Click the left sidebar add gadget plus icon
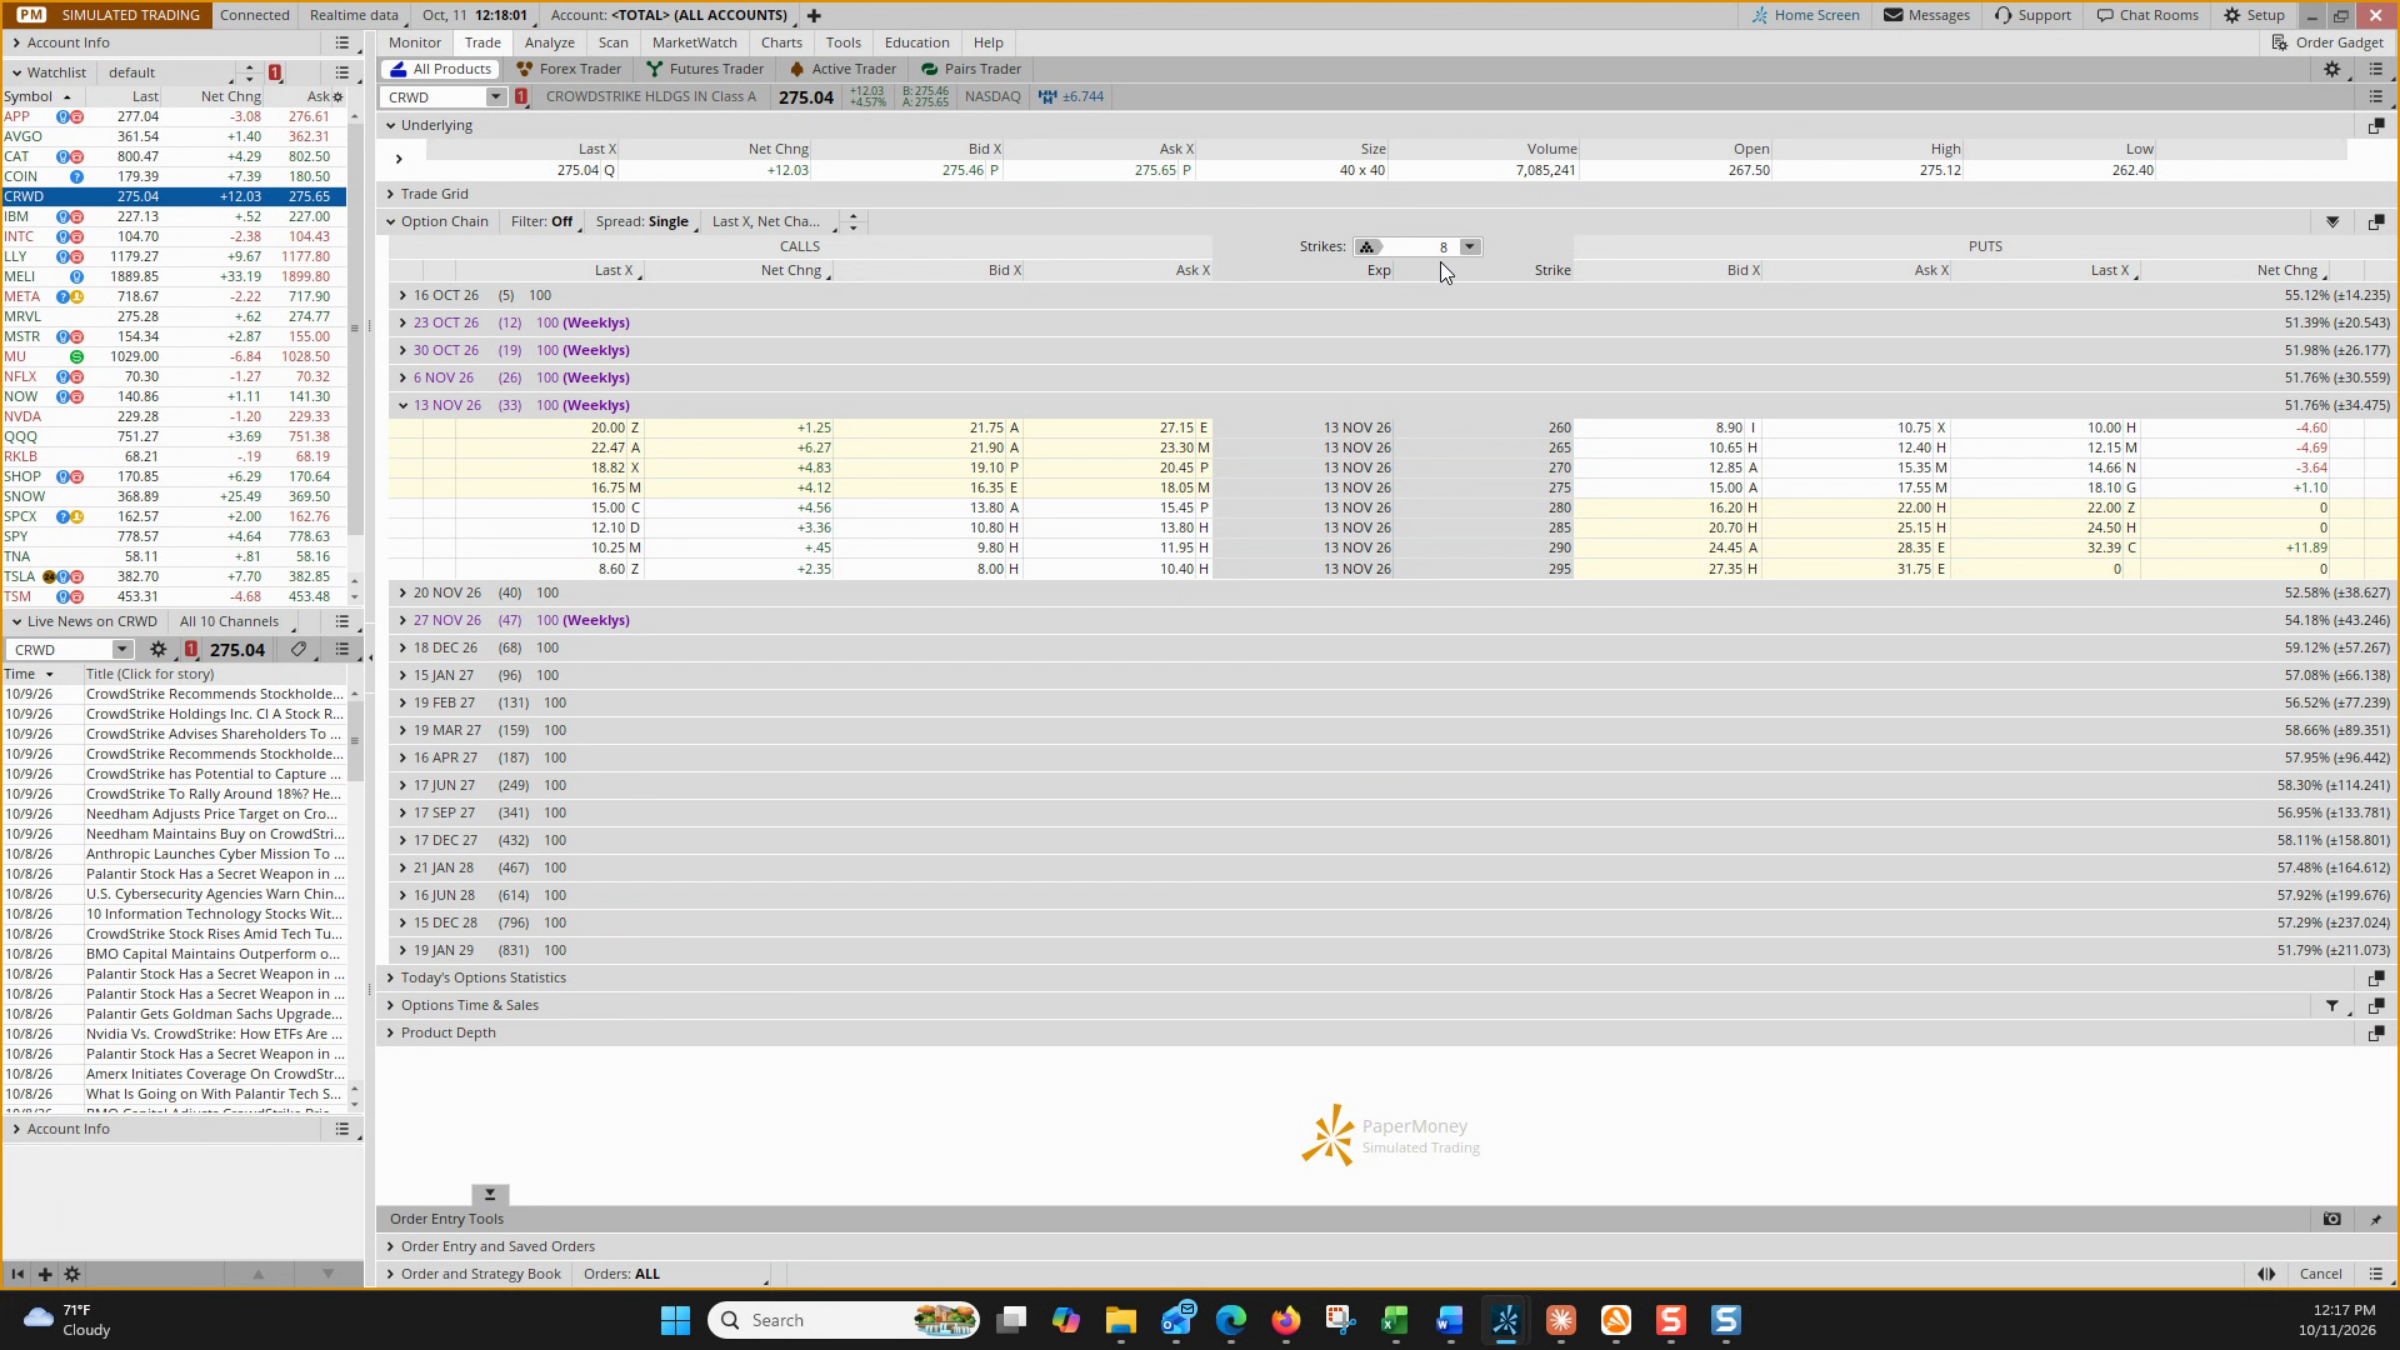This screenshot has width=2400, height=1350. tap(45, 1274)
